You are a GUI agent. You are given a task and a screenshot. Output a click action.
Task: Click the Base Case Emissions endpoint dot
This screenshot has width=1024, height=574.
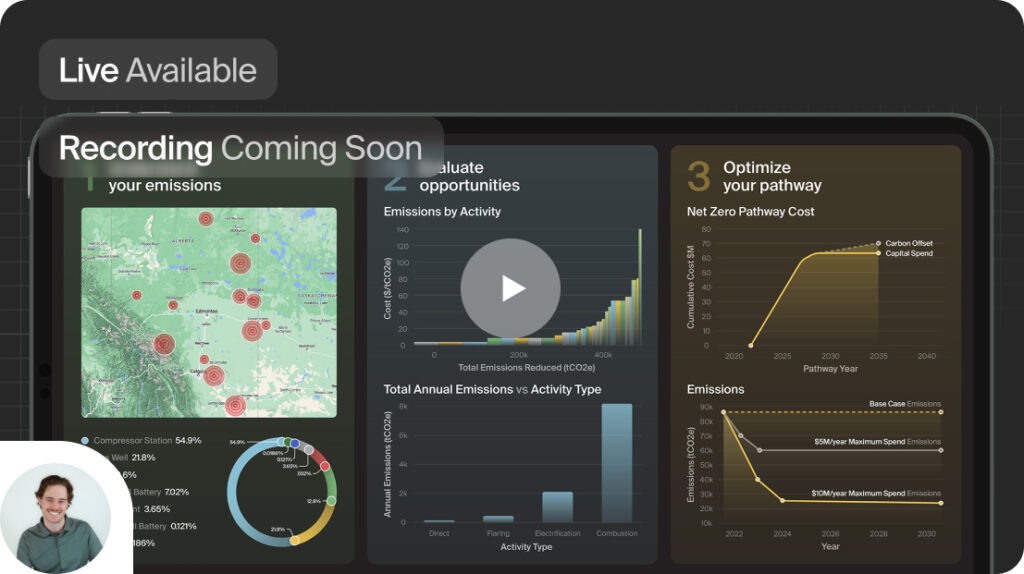coord(941,412)
